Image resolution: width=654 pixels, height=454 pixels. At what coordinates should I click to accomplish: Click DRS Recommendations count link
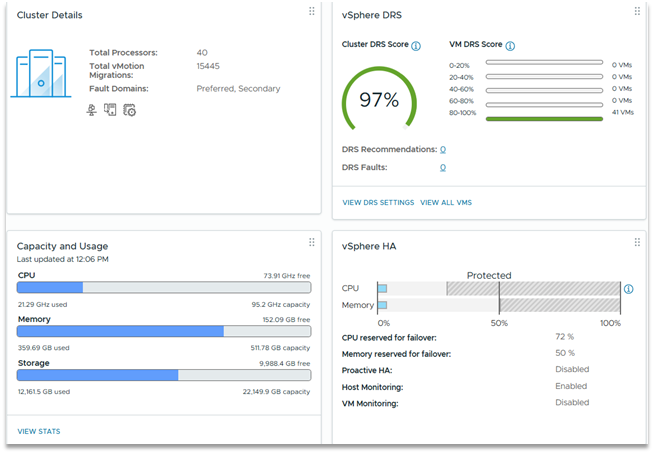[x=443, y=149]
